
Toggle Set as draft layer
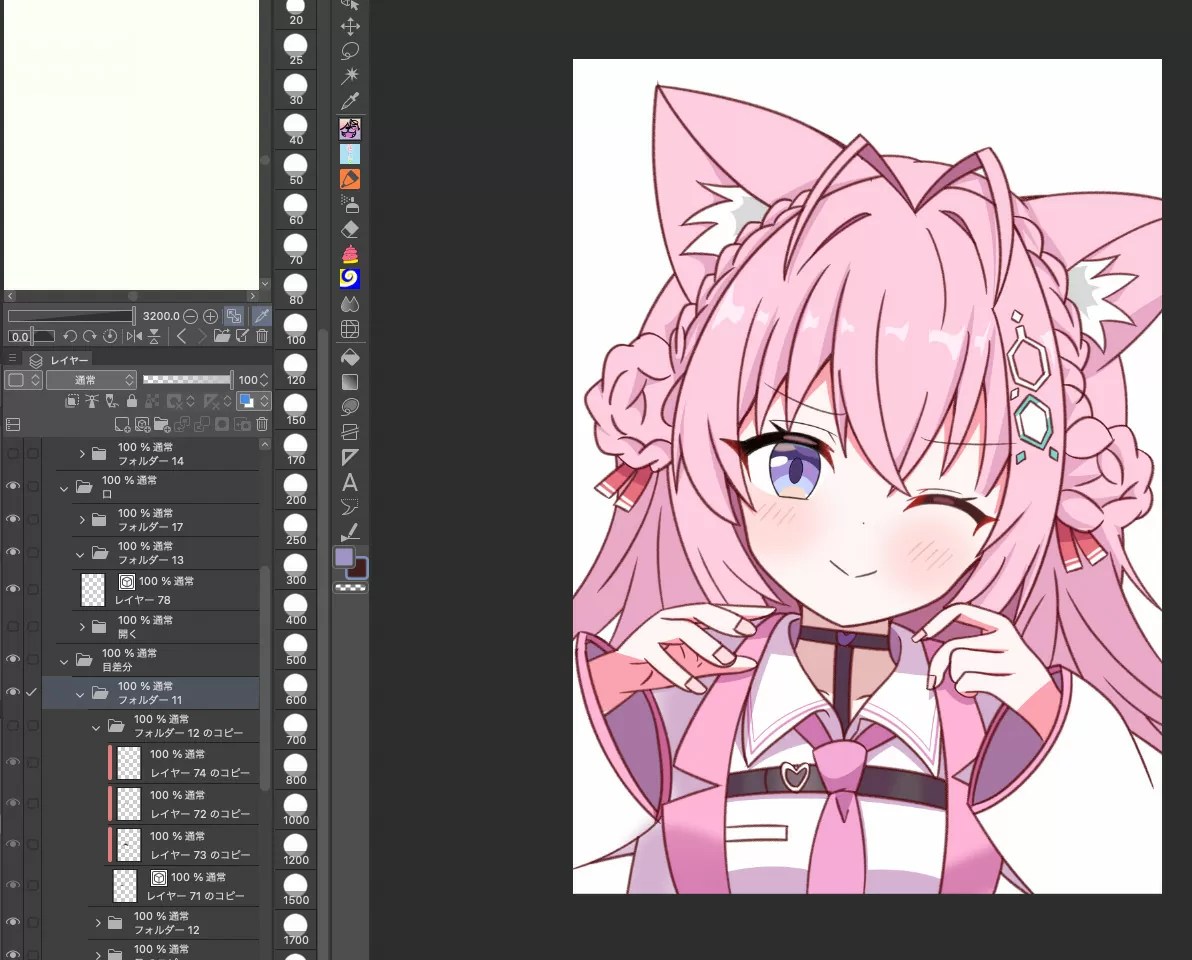coord(112,401)
